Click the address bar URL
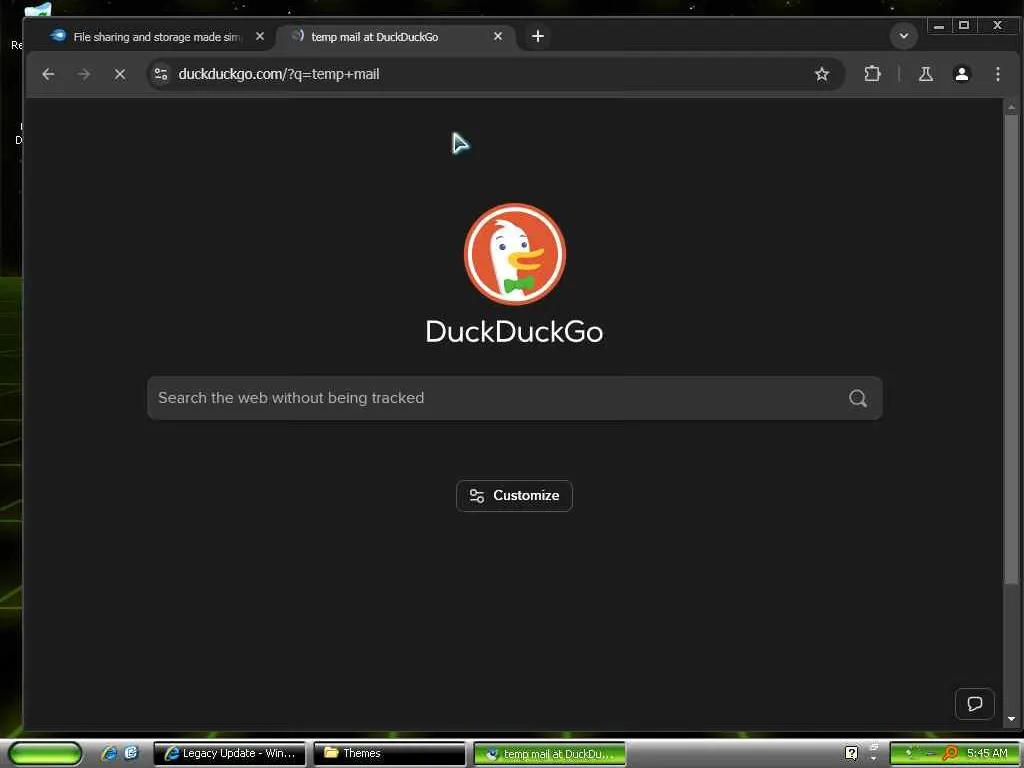Viewport: 1024px width, 768px height. point(279,74)
